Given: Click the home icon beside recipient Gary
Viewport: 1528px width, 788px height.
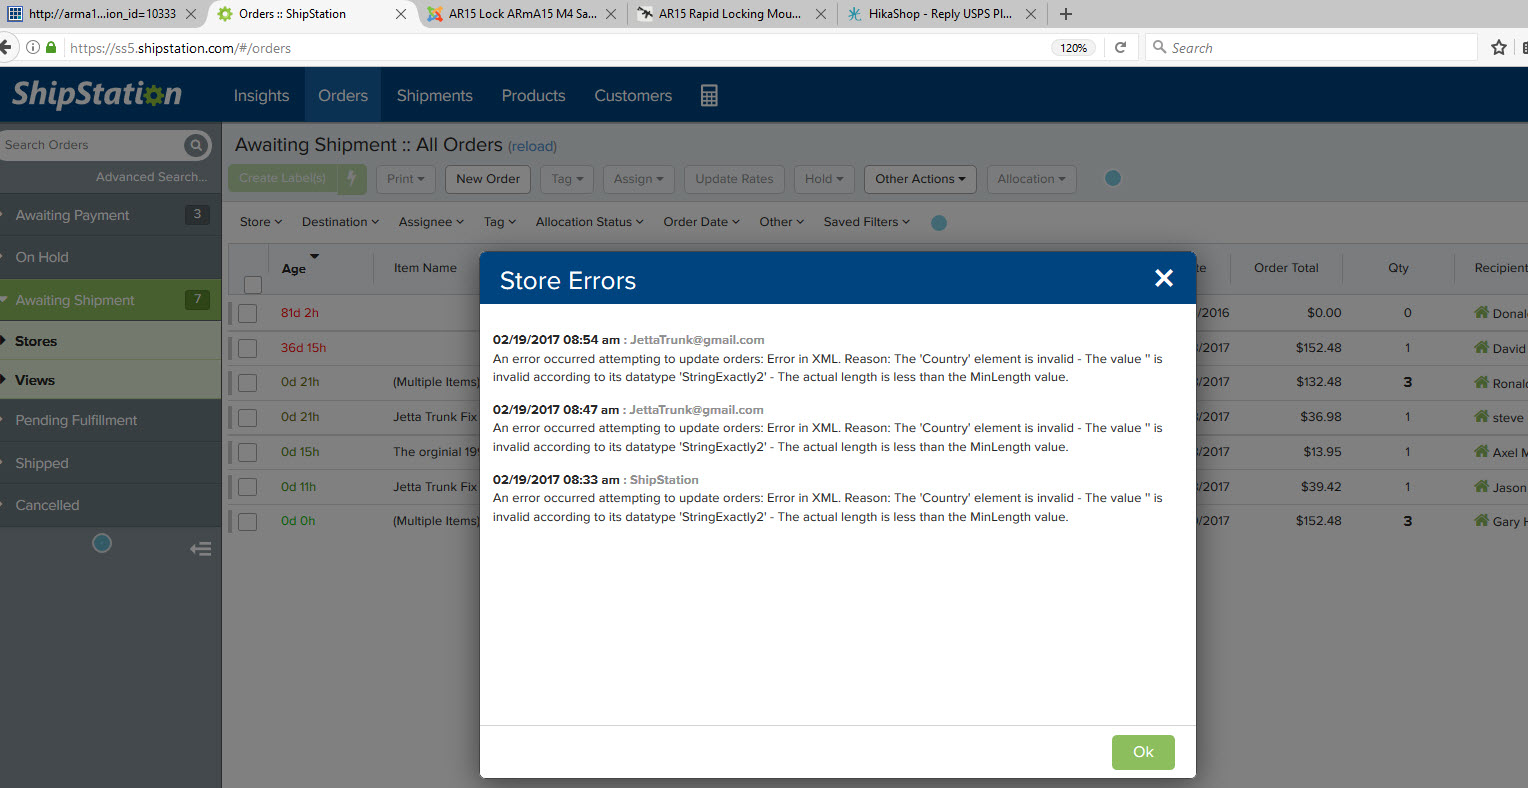Looking at the screenshot, I should point(1482,520).
